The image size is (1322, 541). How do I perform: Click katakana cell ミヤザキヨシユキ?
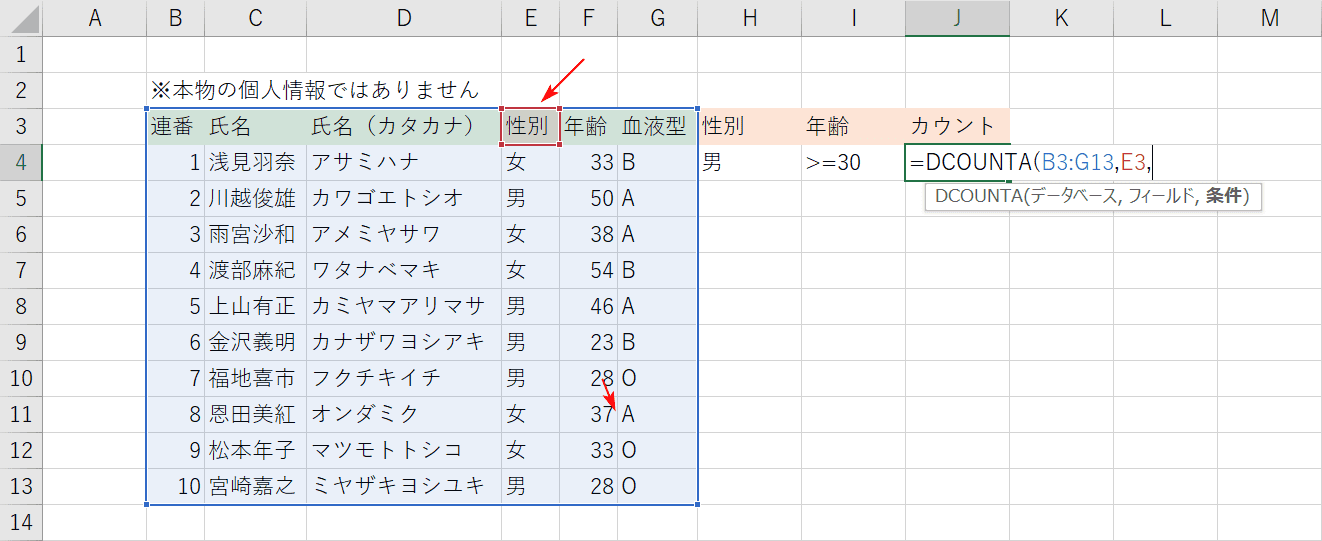[404, 486]
